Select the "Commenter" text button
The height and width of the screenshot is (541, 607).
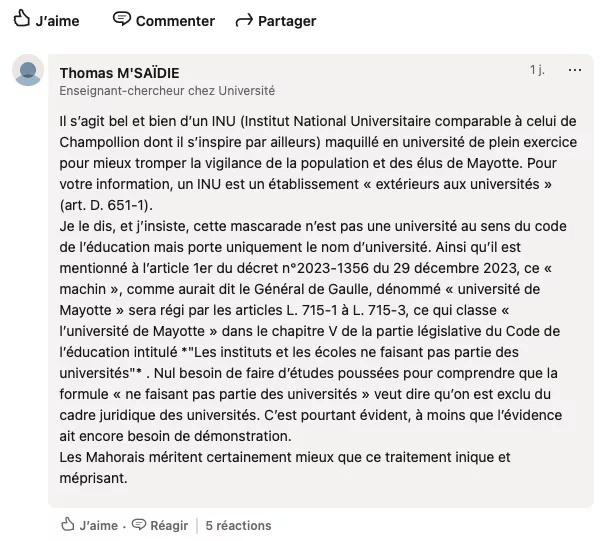pyautogui.click(x=175, y=21)
